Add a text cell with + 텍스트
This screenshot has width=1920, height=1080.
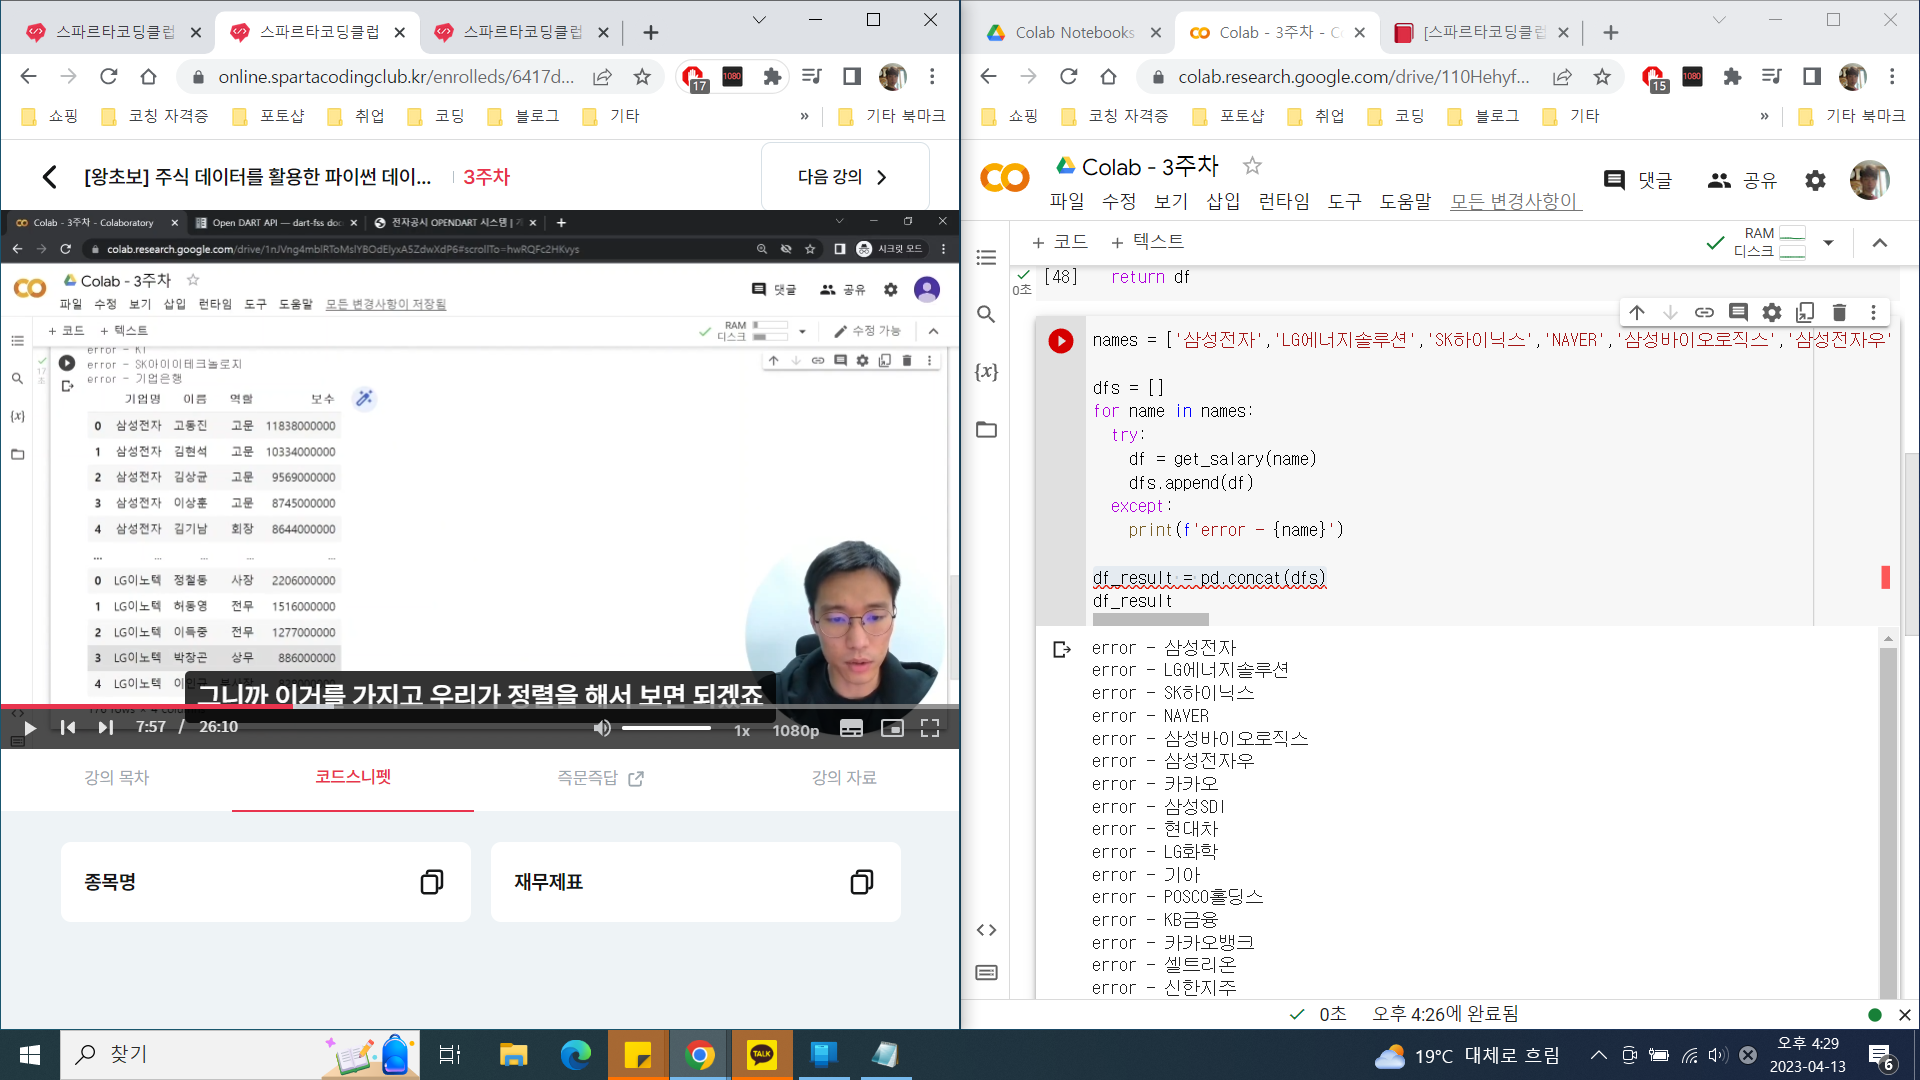(1147, 242)
